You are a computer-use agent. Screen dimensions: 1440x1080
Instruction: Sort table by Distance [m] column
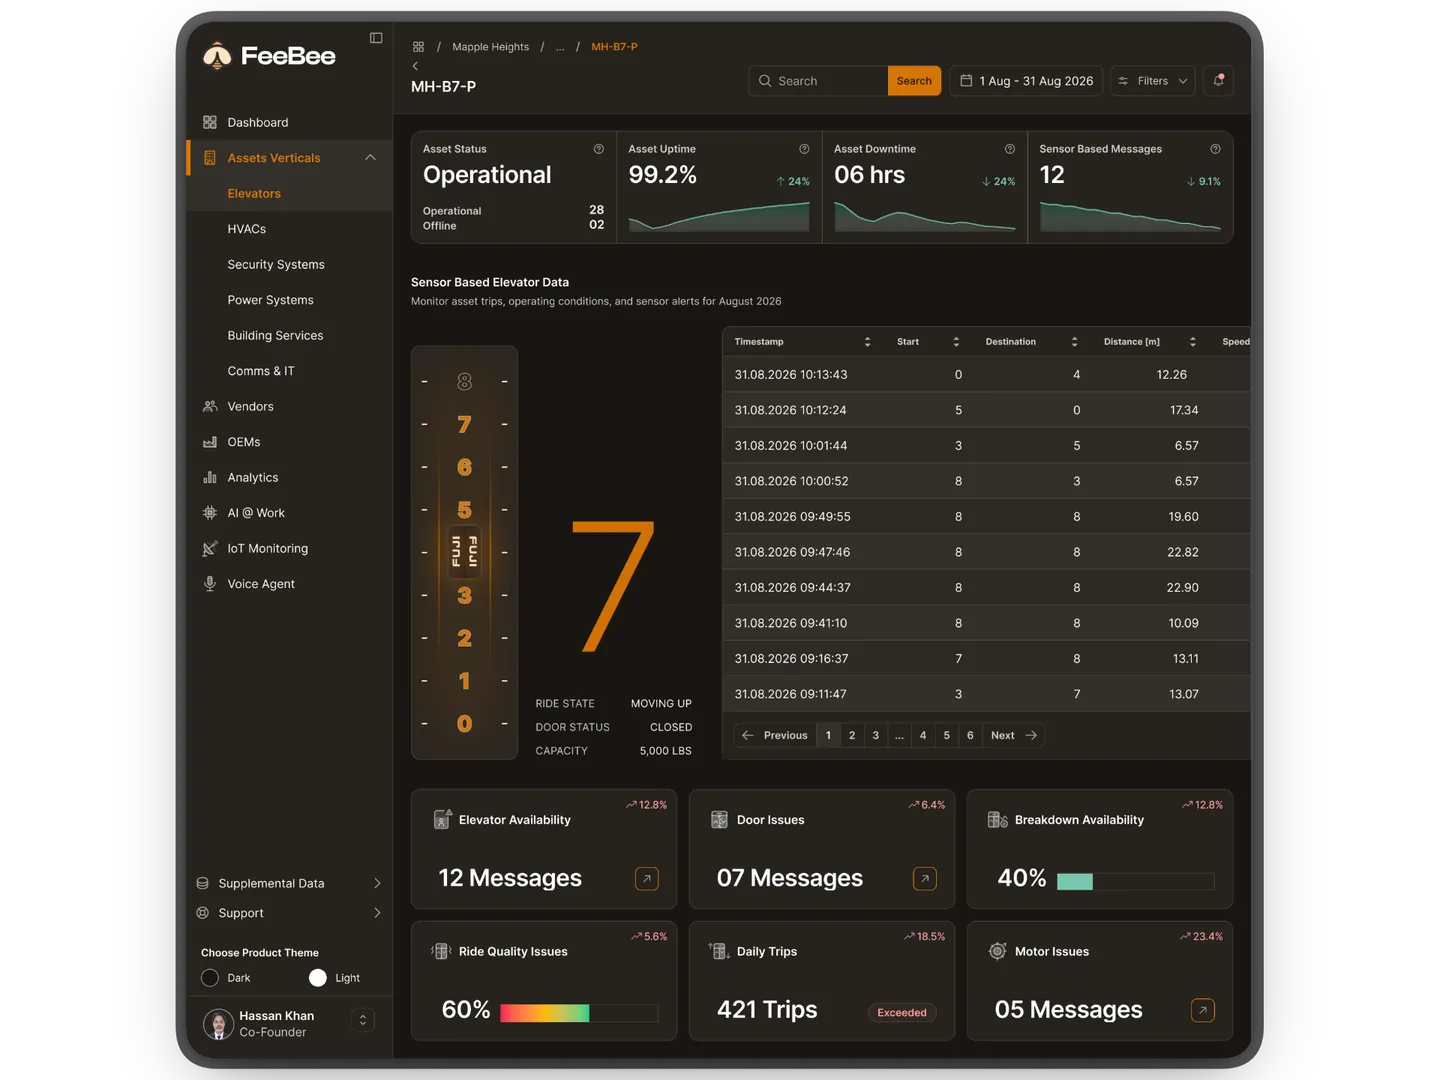pyautogui.click(x=1192, y=342)
